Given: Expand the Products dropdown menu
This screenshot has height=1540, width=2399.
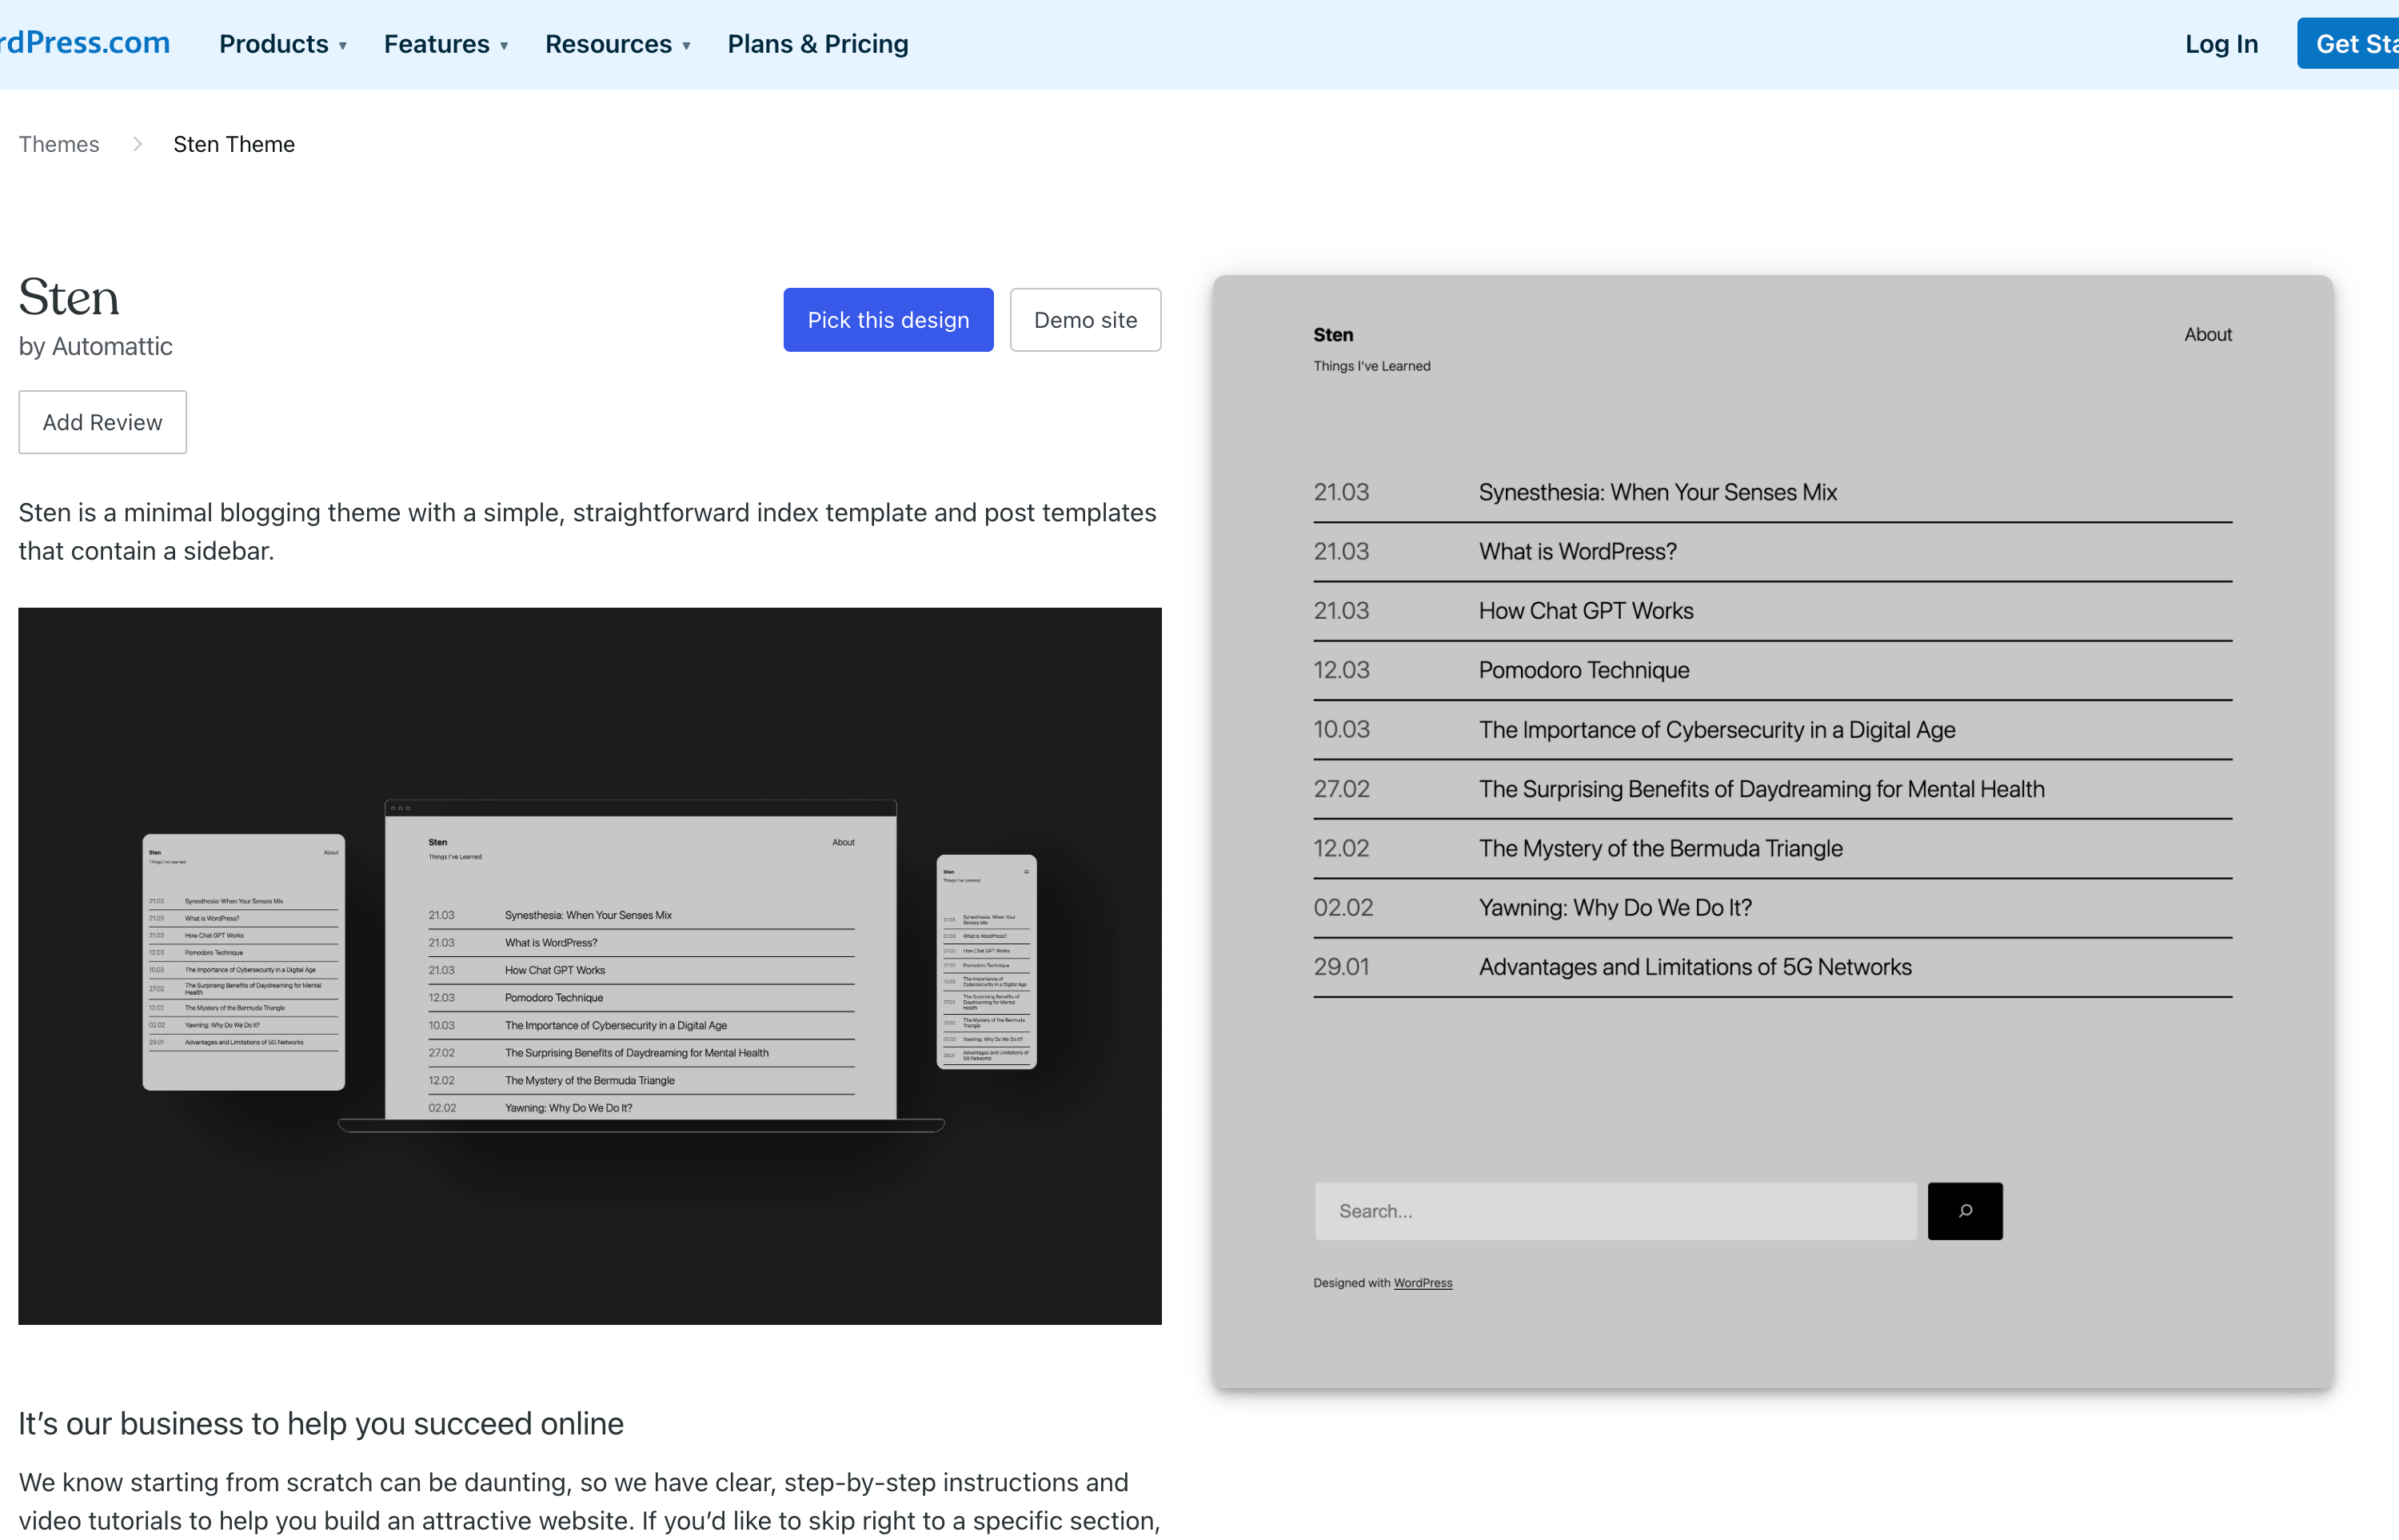Looking at the screenshot, I should coord(283,44).
